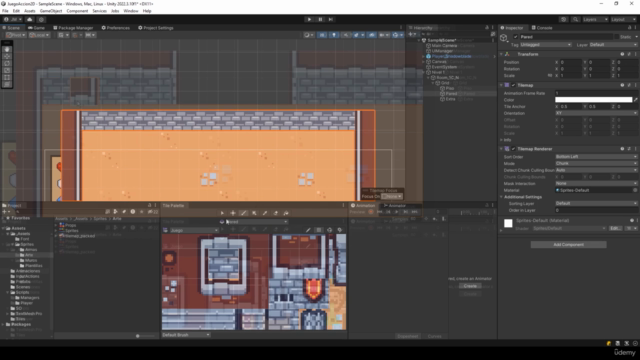The image size is (640, 360).
Task: Open the Tag dropdown (Untagged)
Action: pyautogui.click(x=546, y=44)
